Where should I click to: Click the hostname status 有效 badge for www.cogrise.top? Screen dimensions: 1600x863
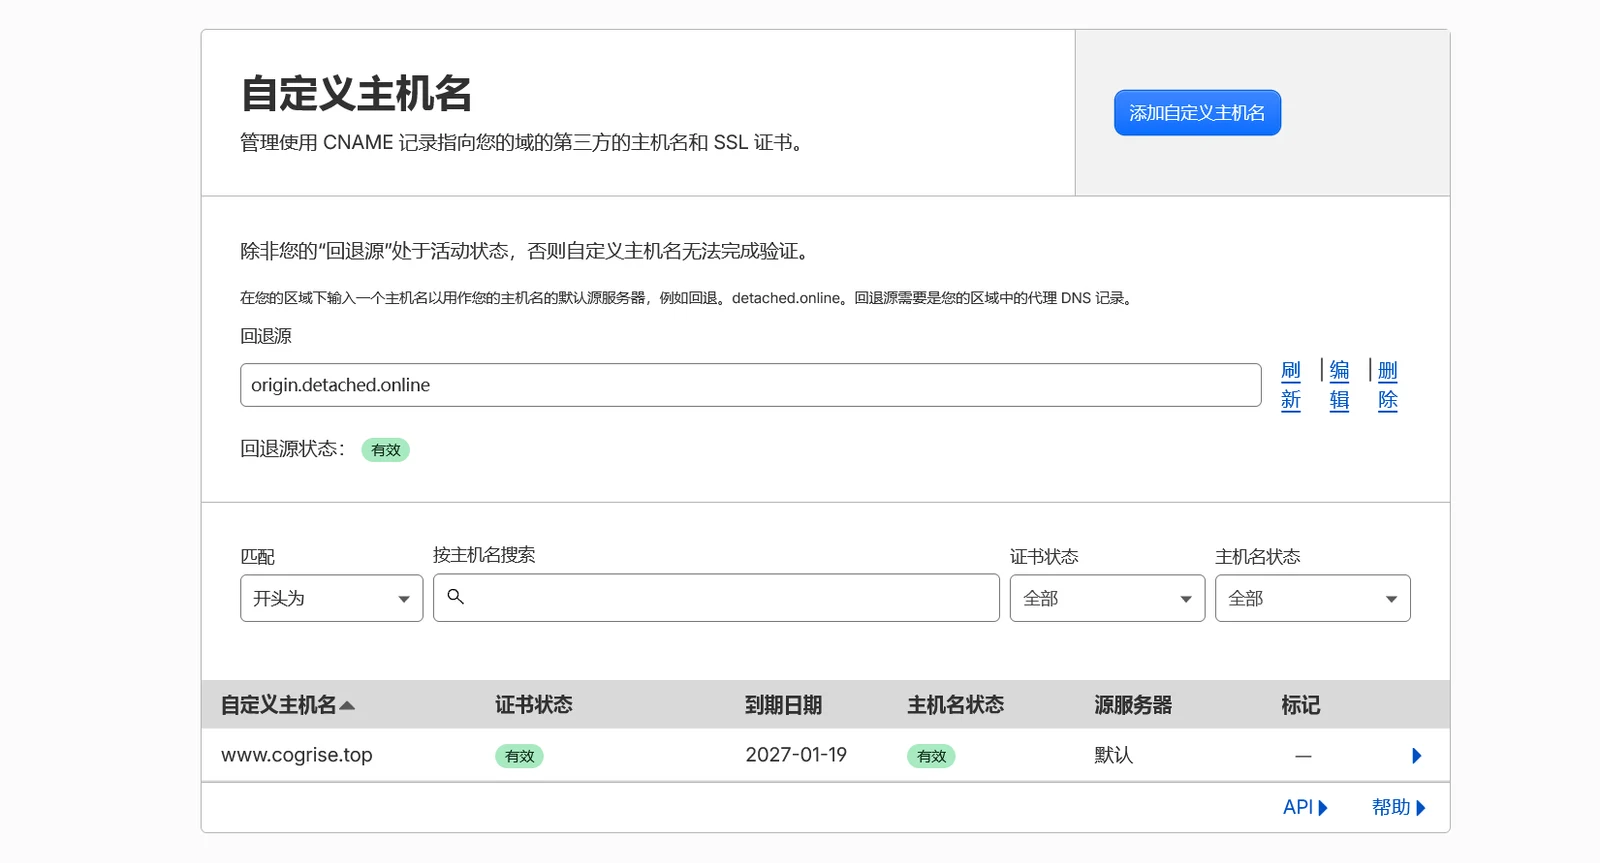tap(931, 756)
